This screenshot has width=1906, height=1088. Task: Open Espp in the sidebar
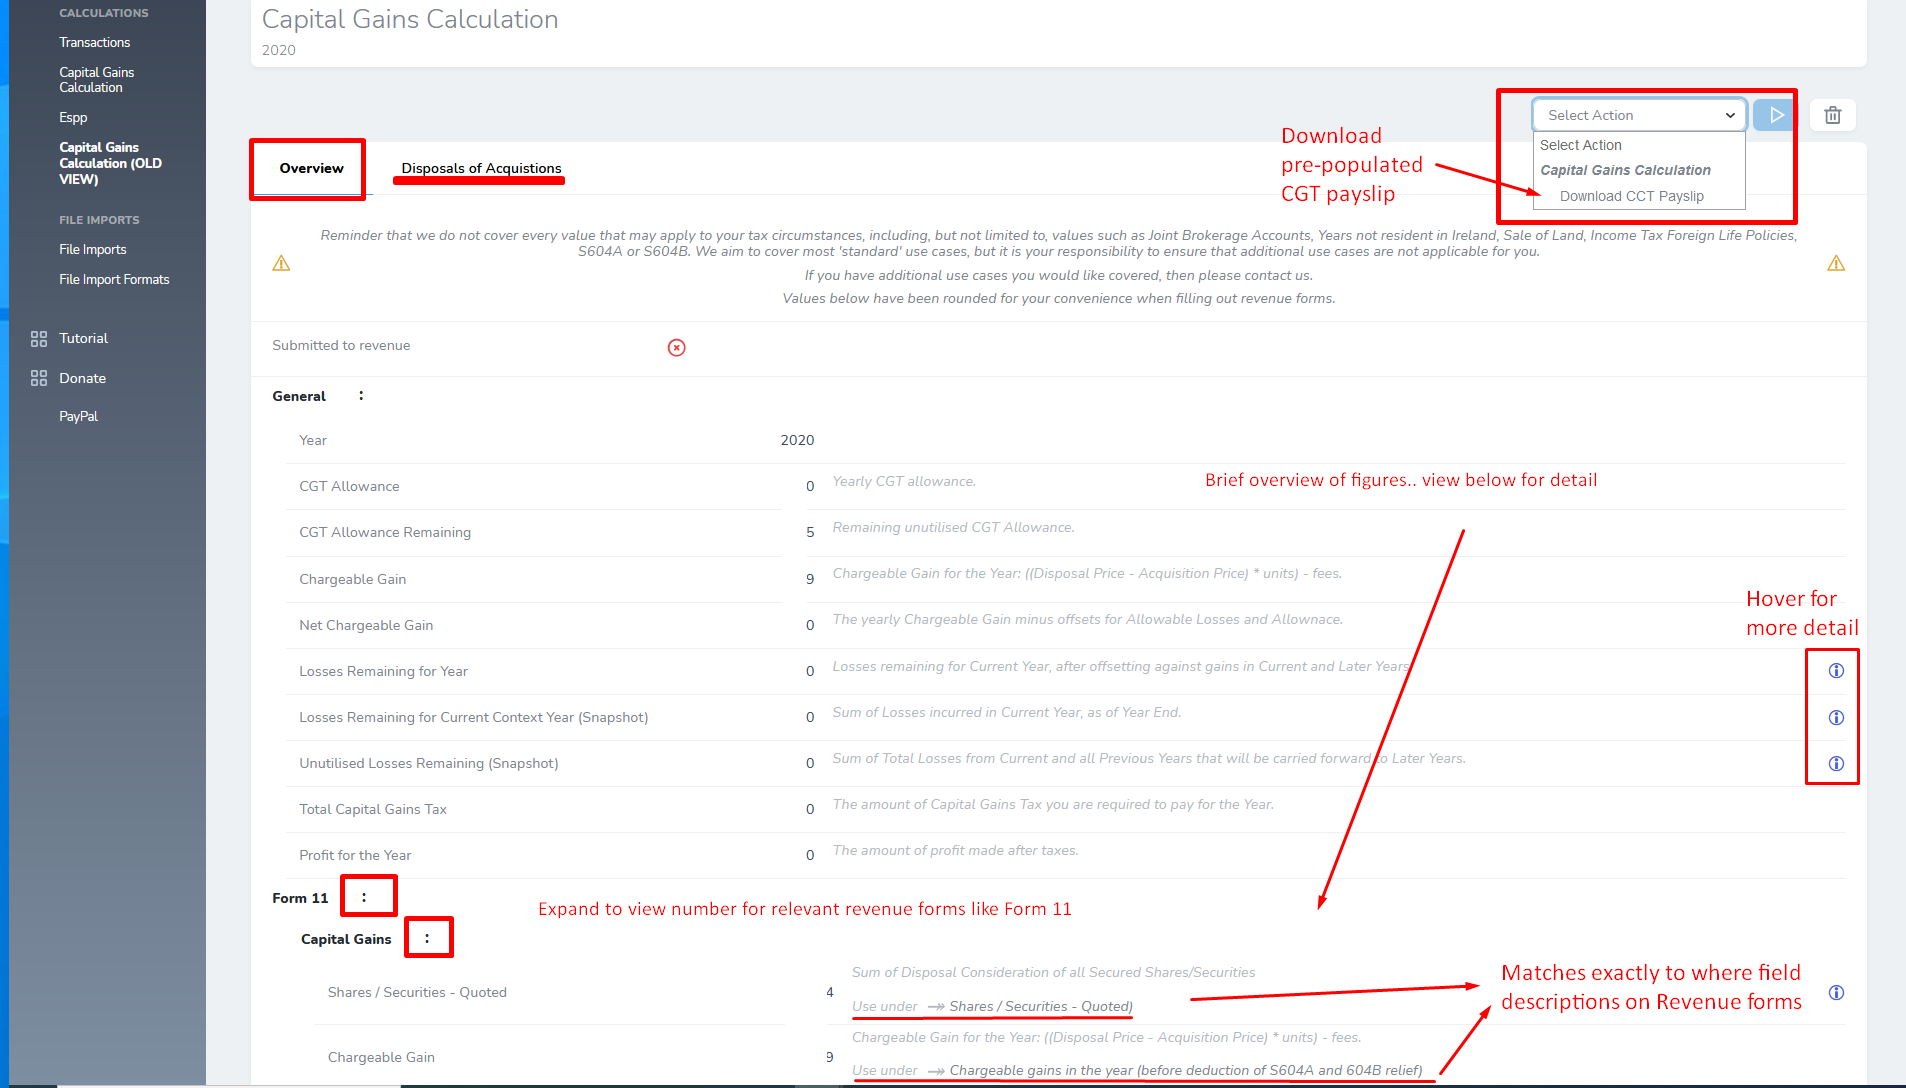point(73,117)
